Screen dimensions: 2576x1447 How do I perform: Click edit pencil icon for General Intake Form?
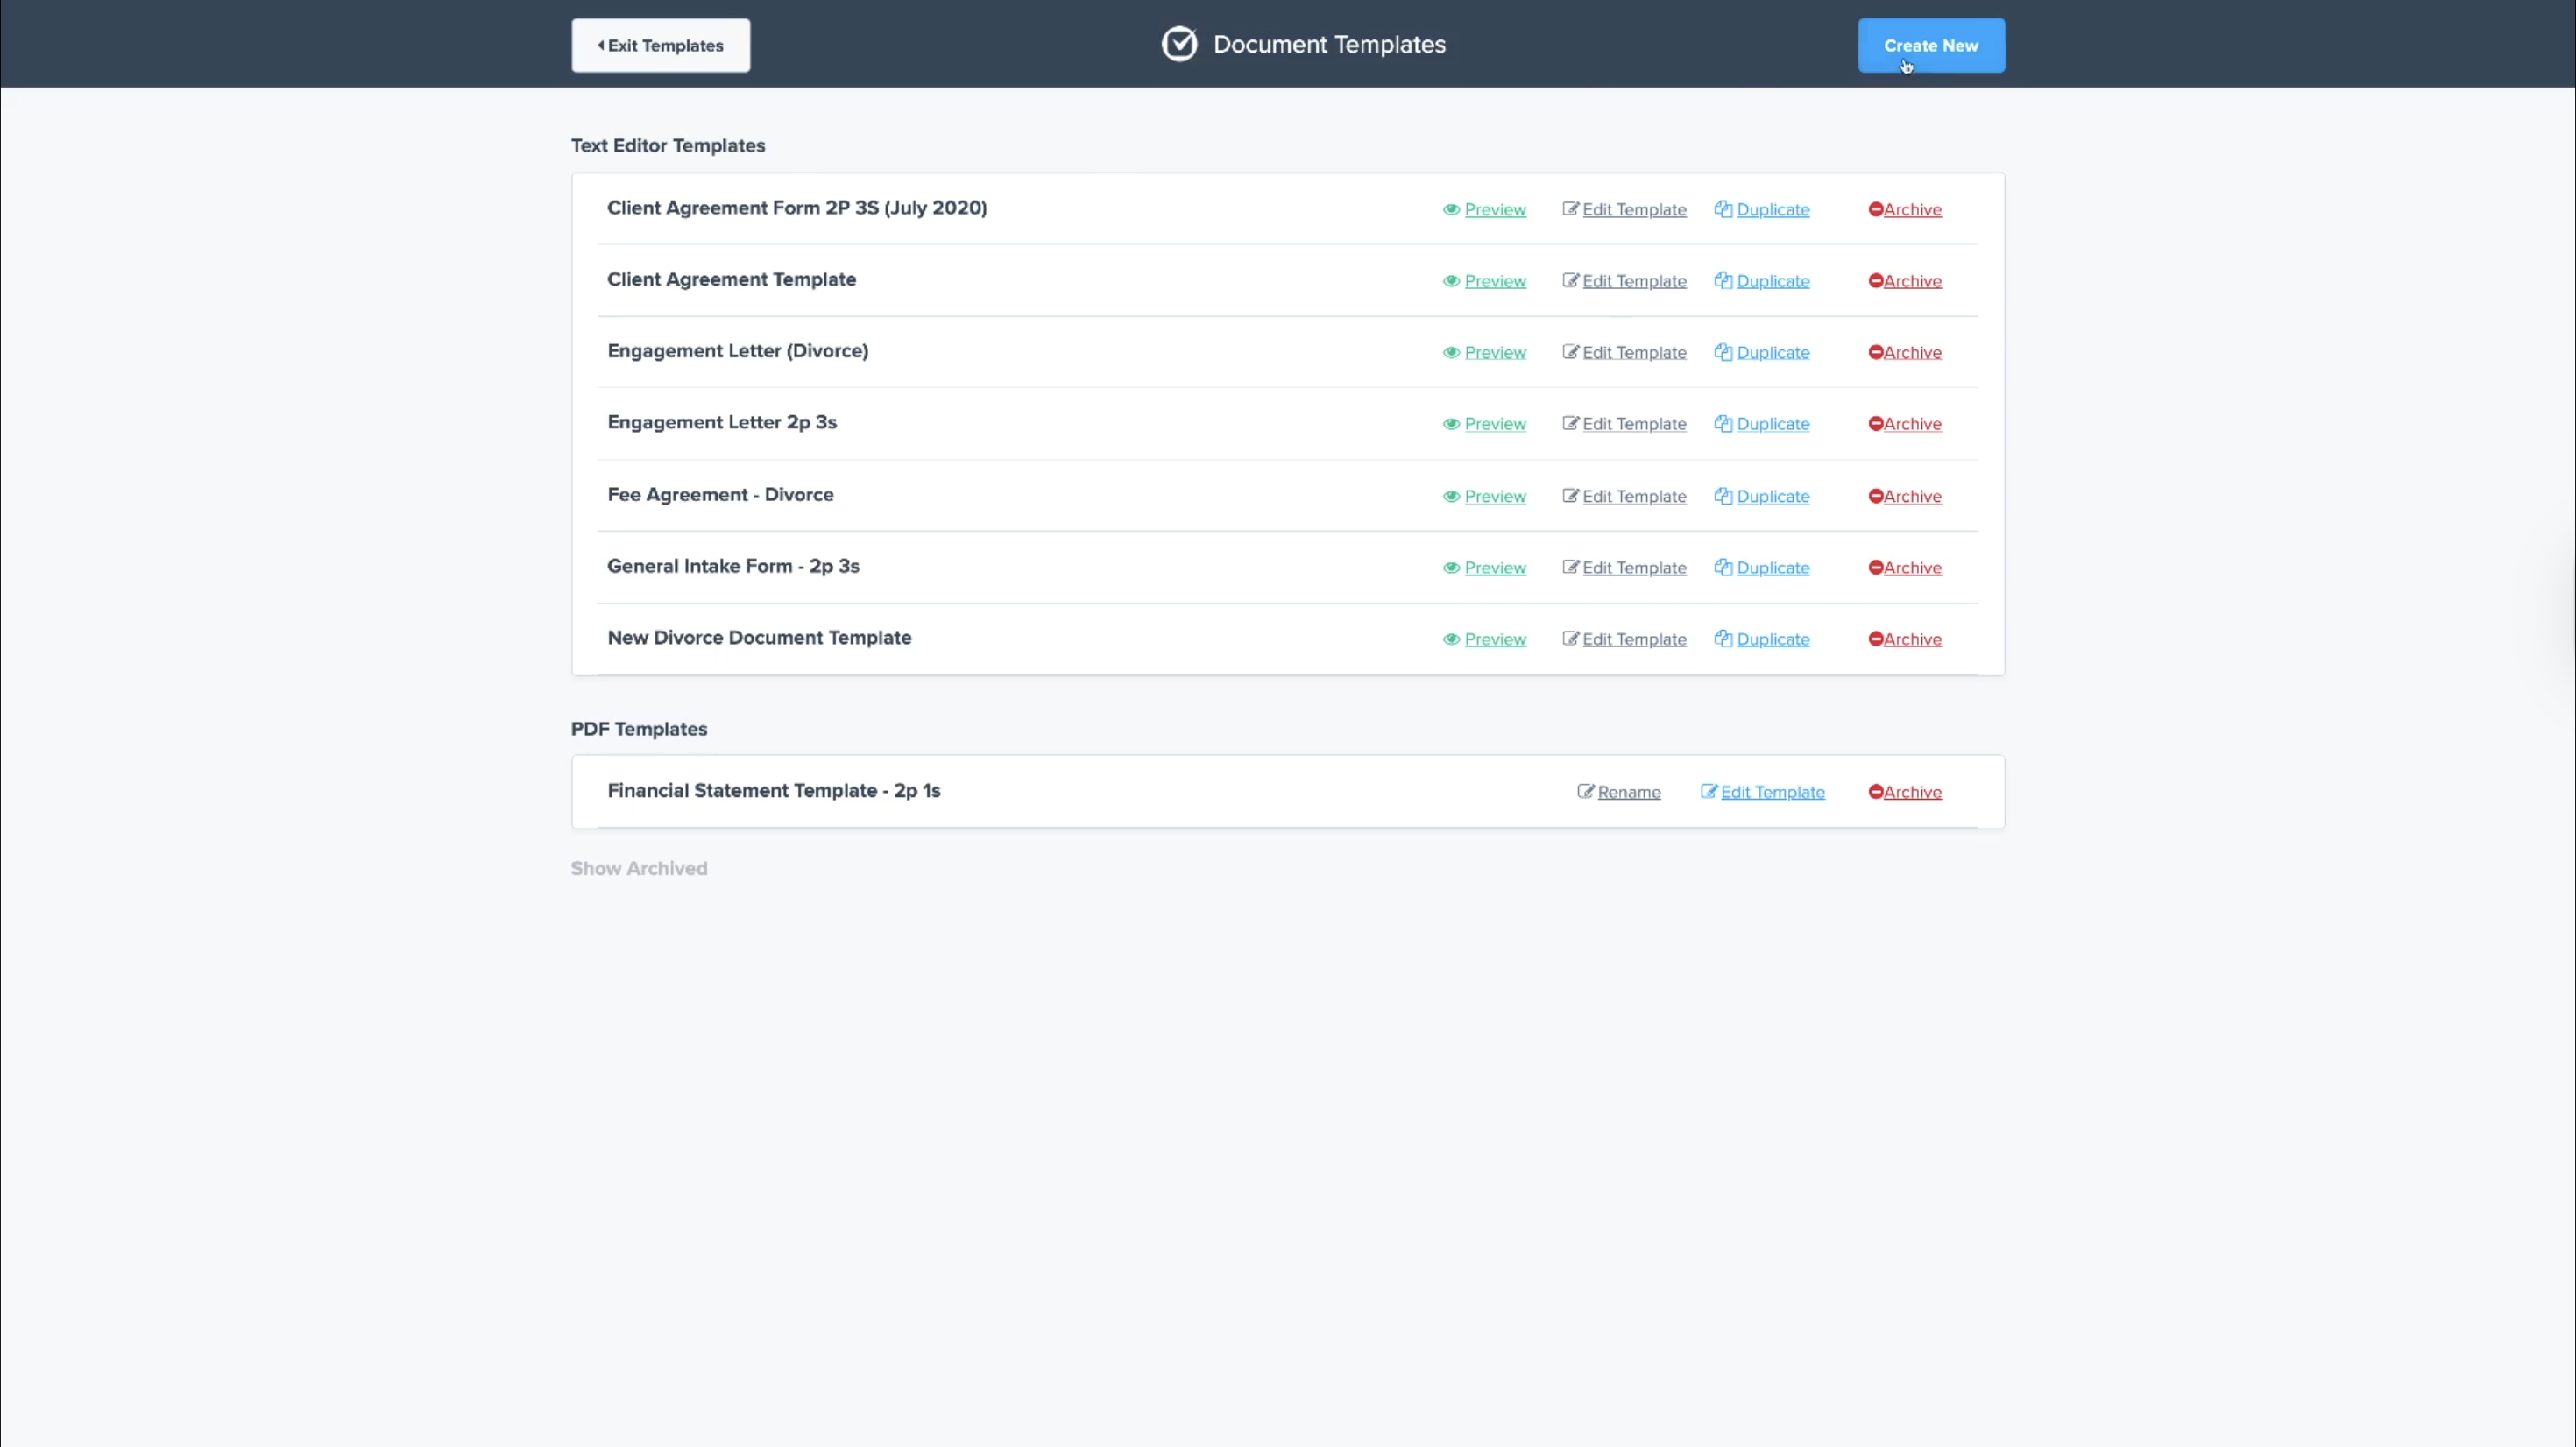pyautogui.click(x=1570, y=567)
